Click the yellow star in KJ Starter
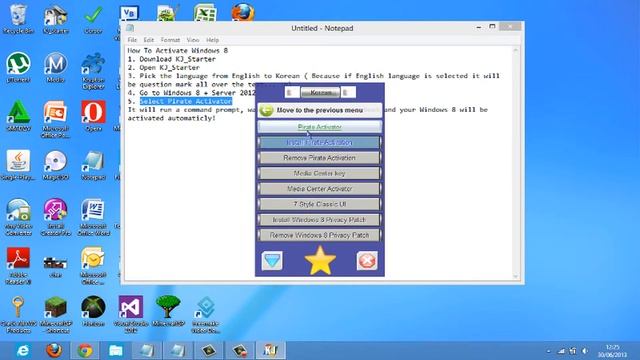Image resolution: width=640 pixels, height=360 pixels. point(320,260)
